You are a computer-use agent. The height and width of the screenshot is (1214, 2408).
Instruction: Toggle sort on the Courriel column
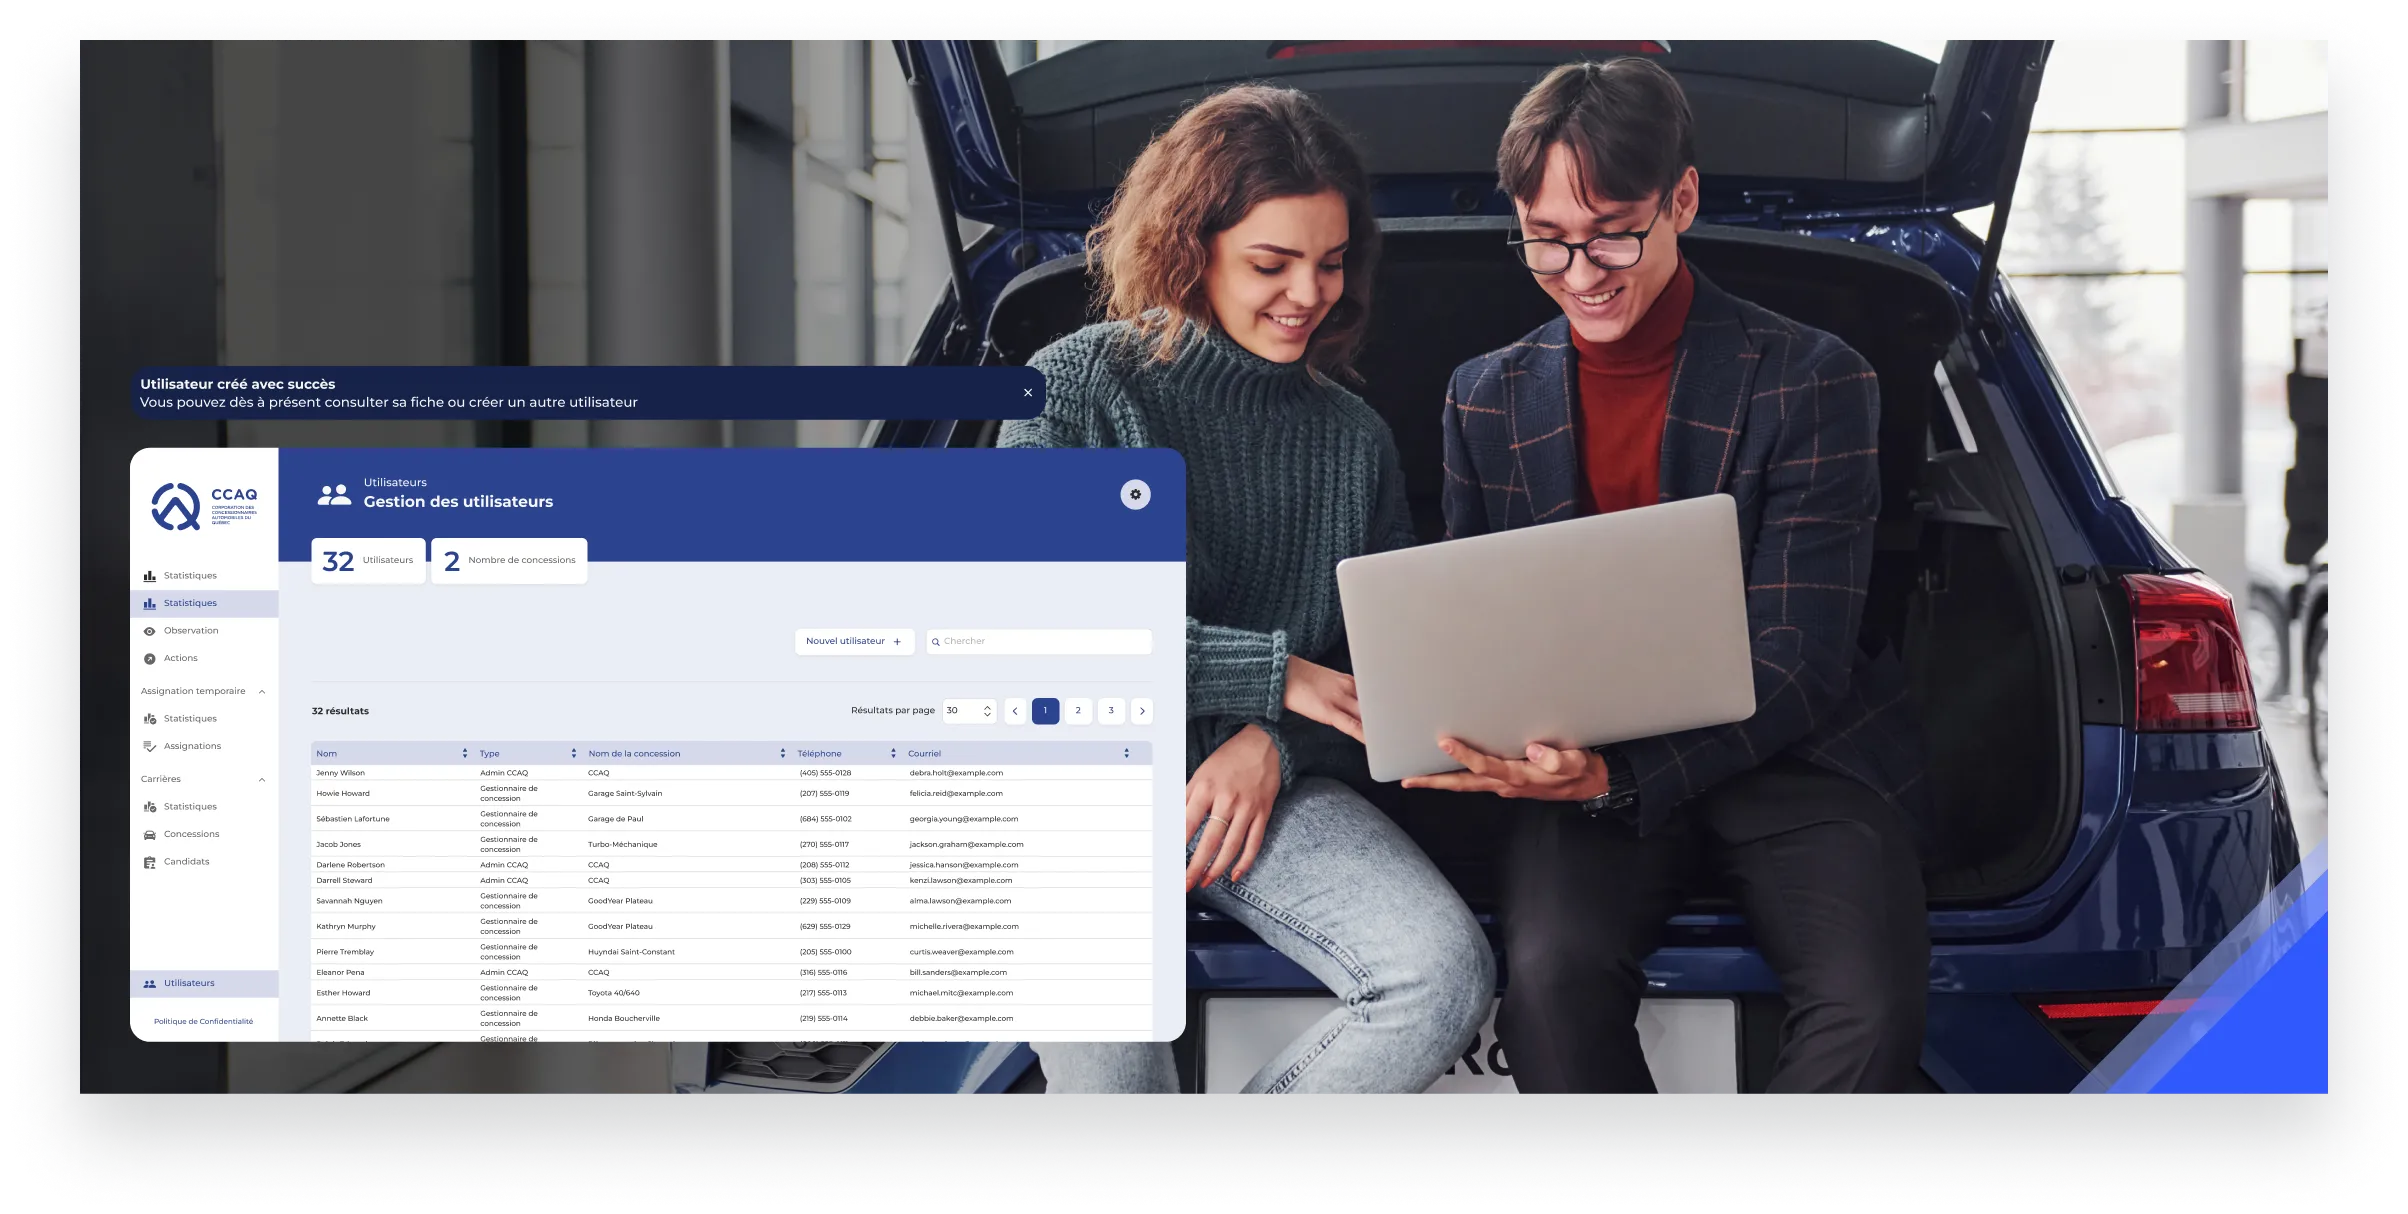1128,754
